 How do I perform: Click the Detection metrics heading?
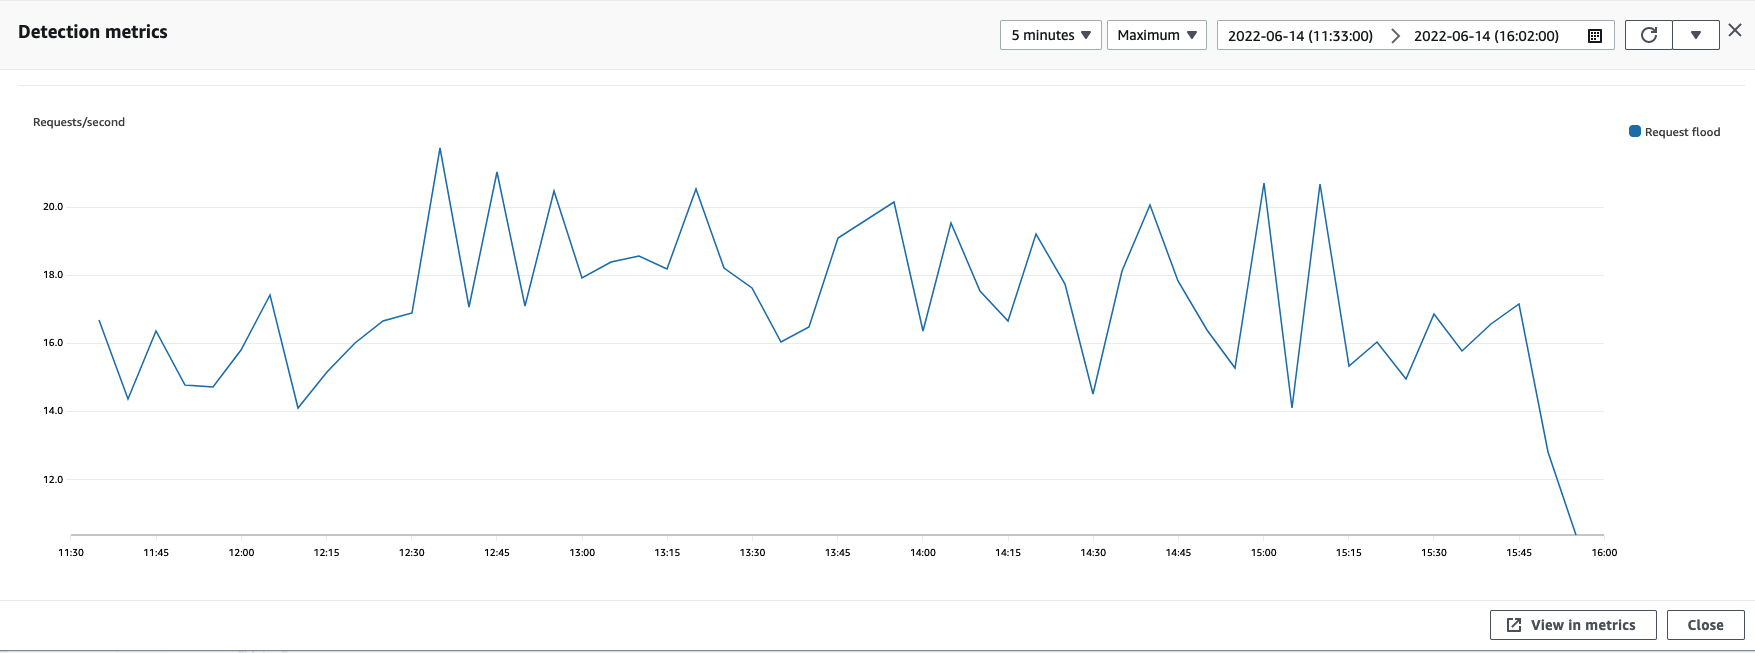pos(93,32)
